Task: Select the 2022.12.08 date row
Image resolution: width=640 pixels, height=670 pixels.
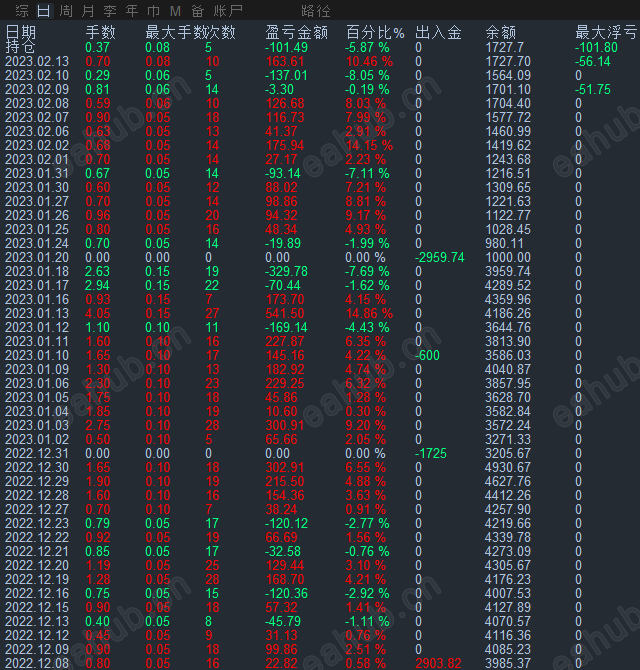Action: (x=37, y=663)
